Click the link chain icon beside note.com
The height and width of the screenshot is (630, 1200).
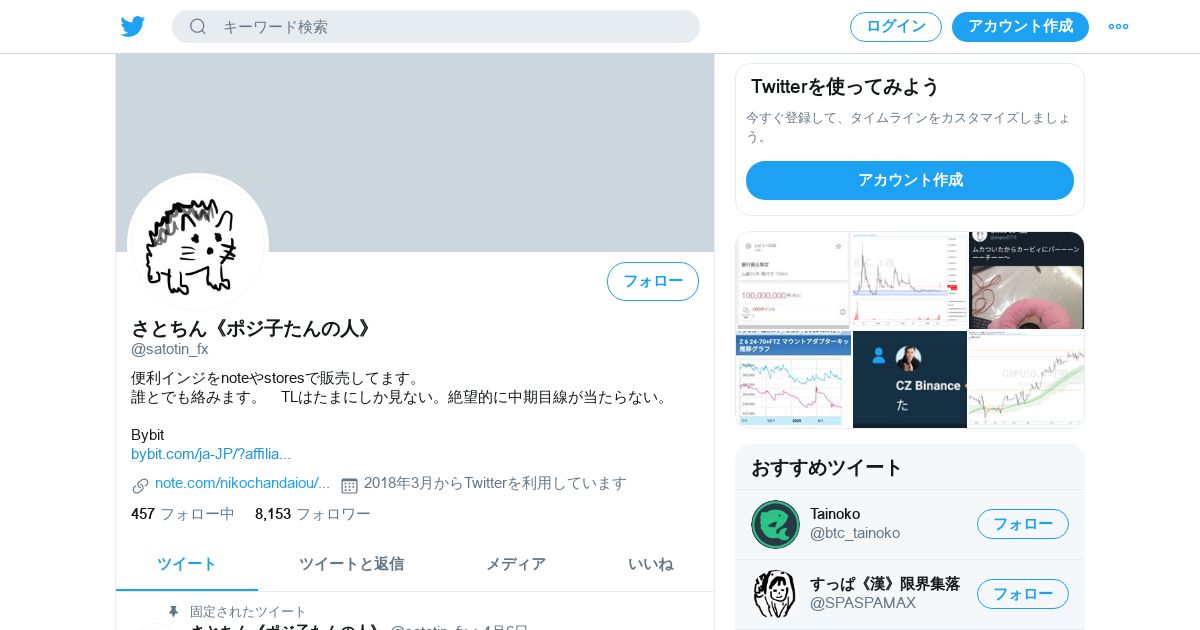pyautogui.click(x=140, y=485)
